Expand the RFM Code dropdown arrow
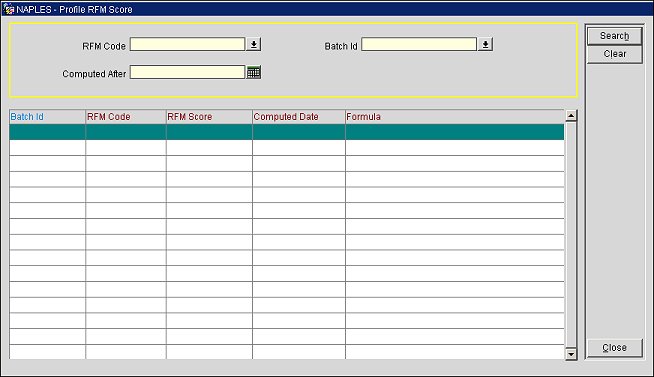 click(254, 44)
